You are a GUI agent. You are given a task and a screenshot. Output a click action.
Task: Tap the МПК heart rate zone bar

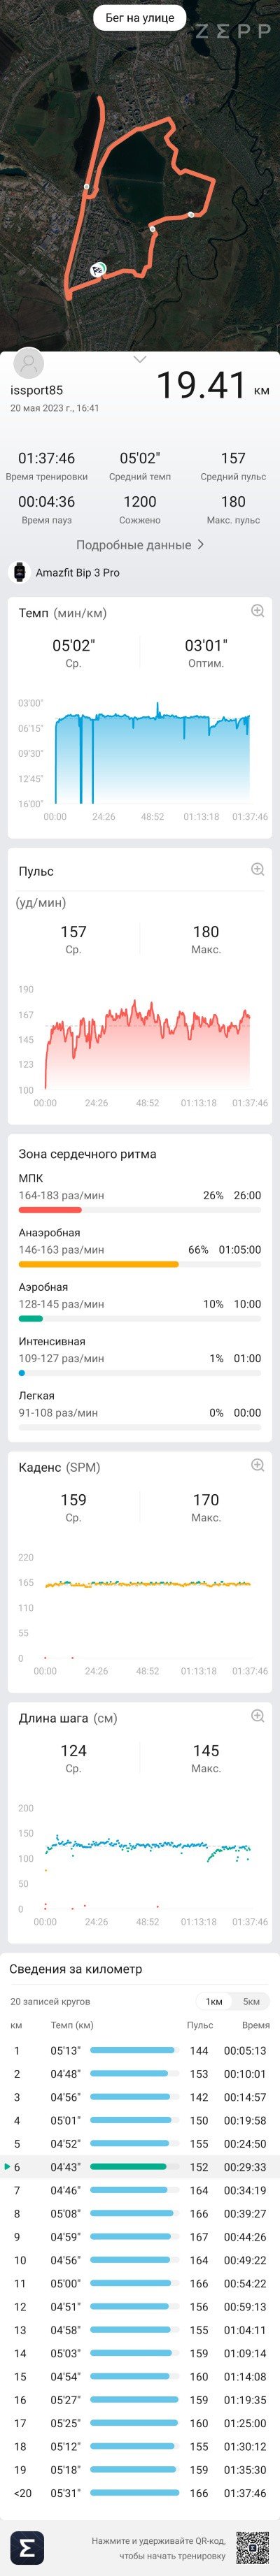(140, 1210)
